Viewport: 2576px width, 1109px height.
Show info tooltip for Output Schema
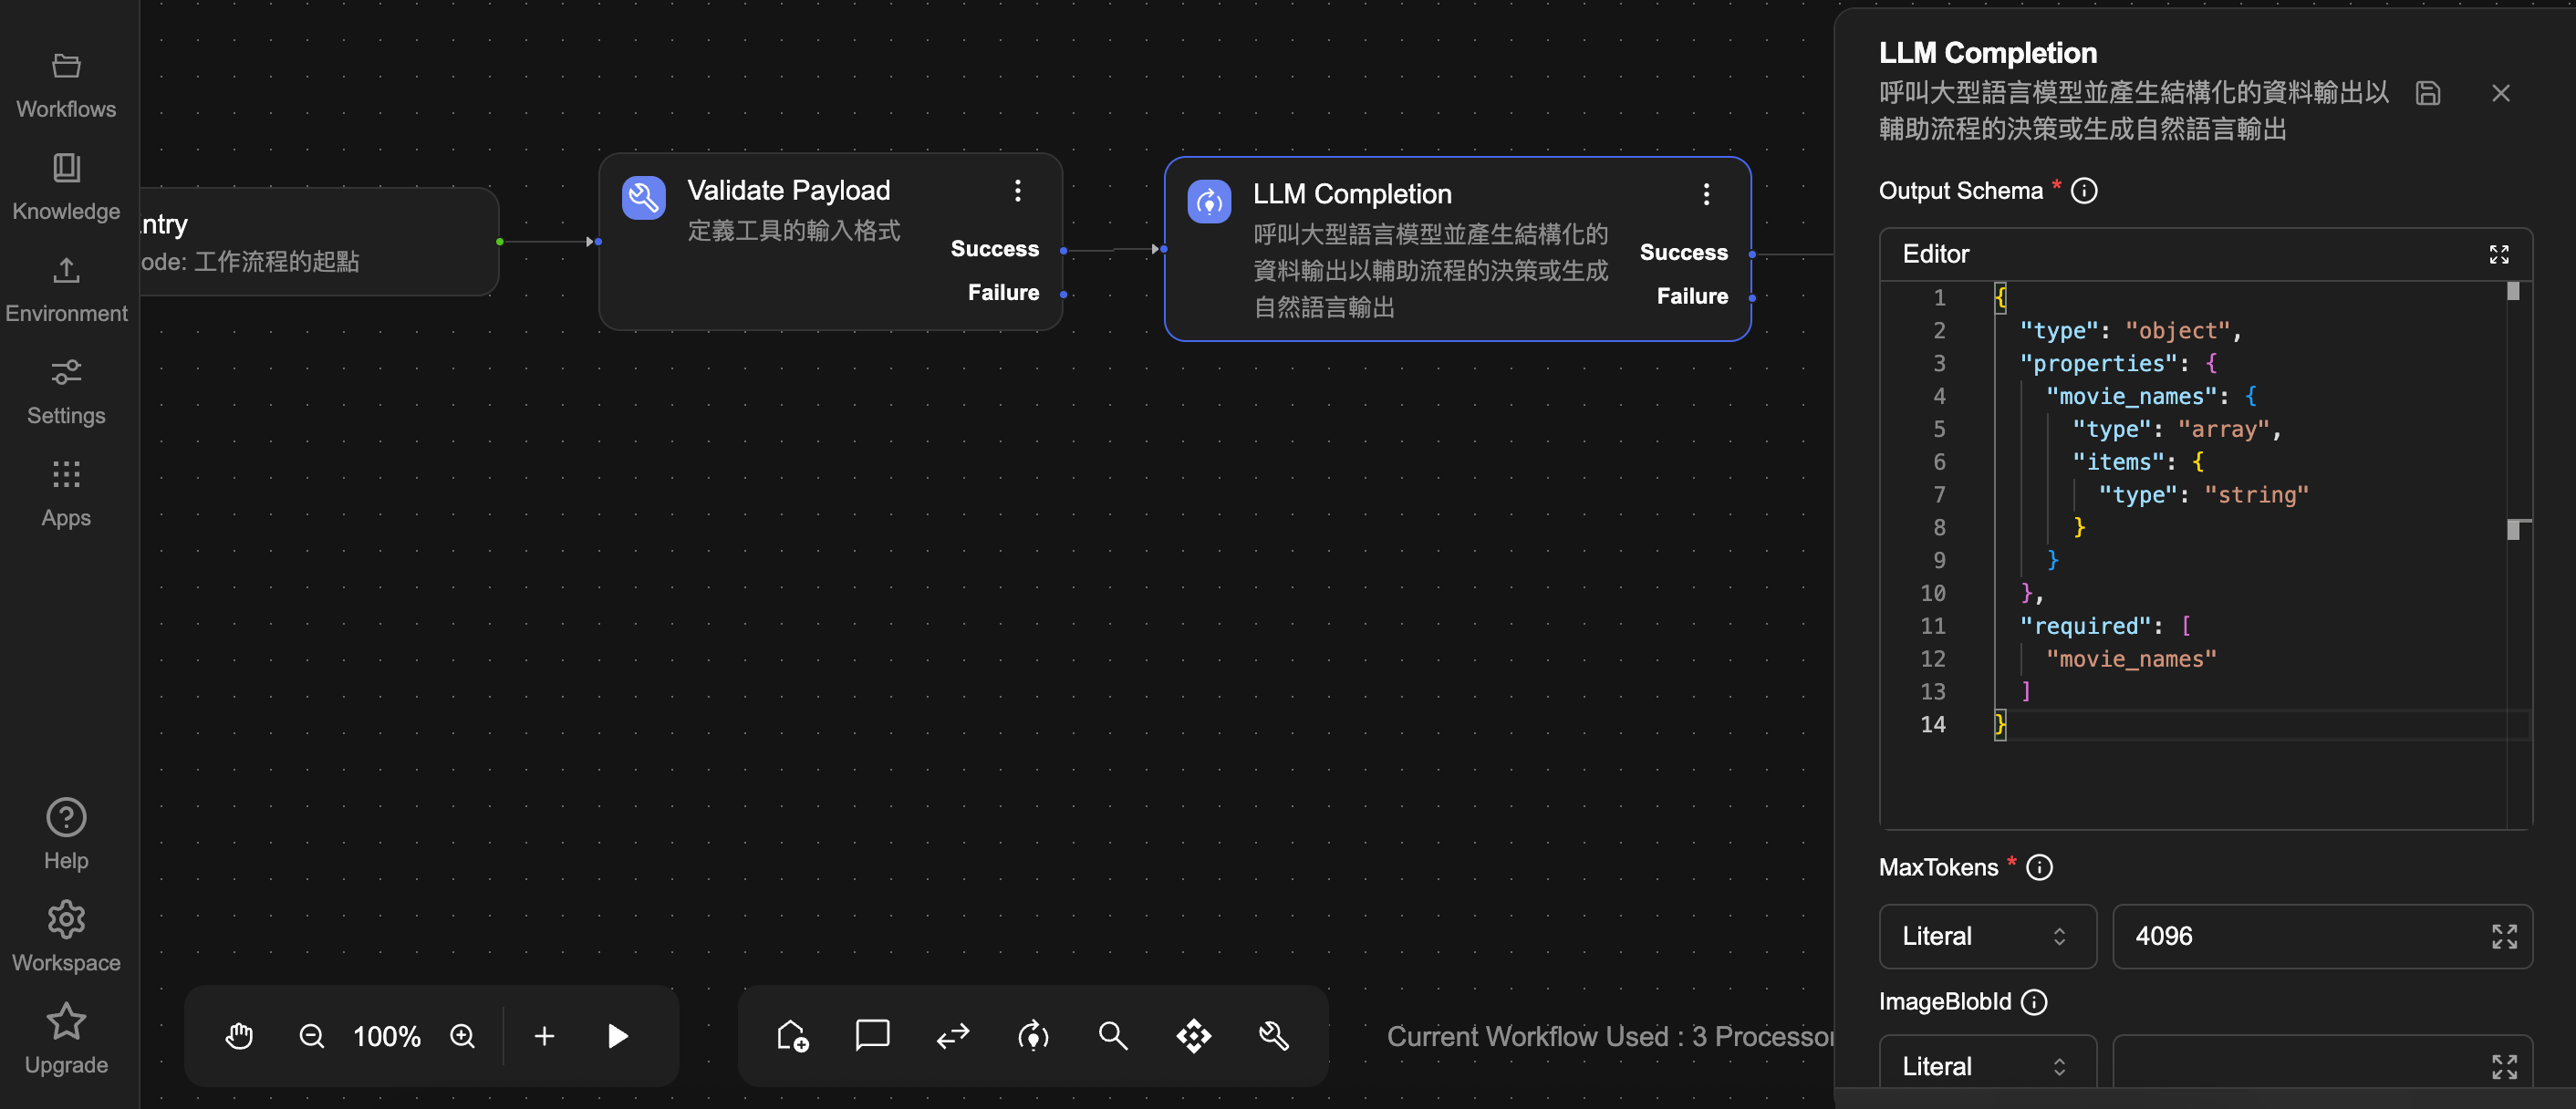pos(2084,191)
